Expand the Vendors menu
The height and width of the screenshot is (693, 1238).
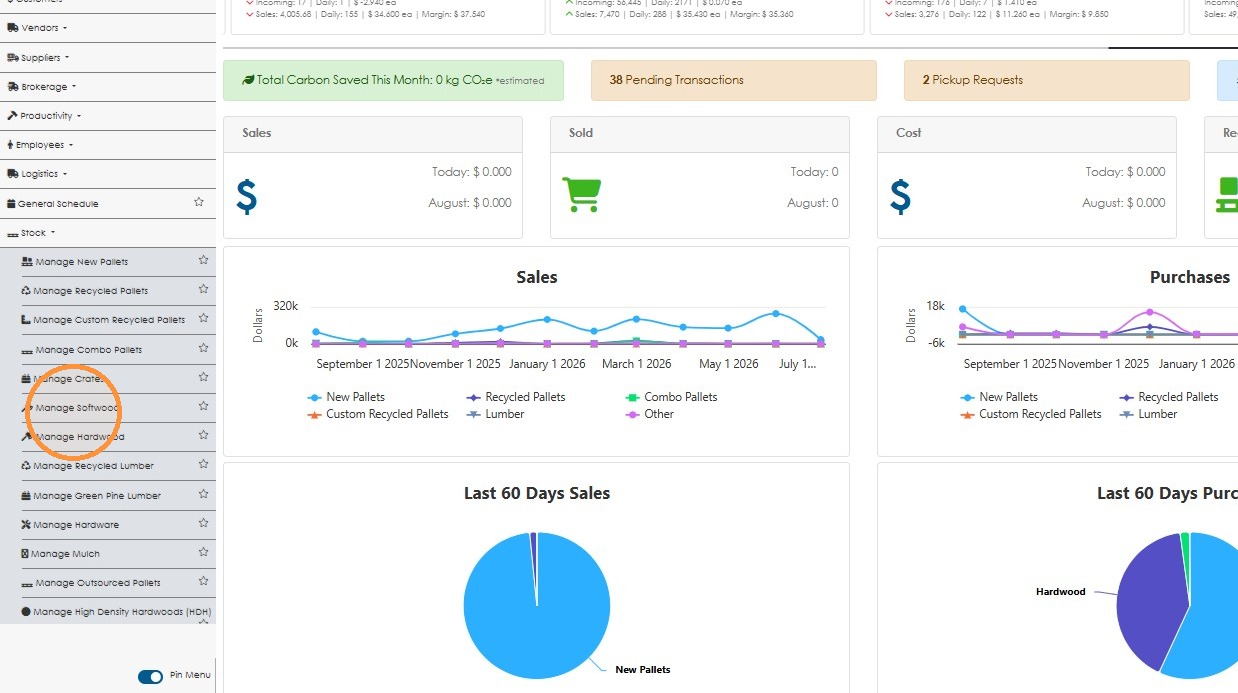(37, 28)
